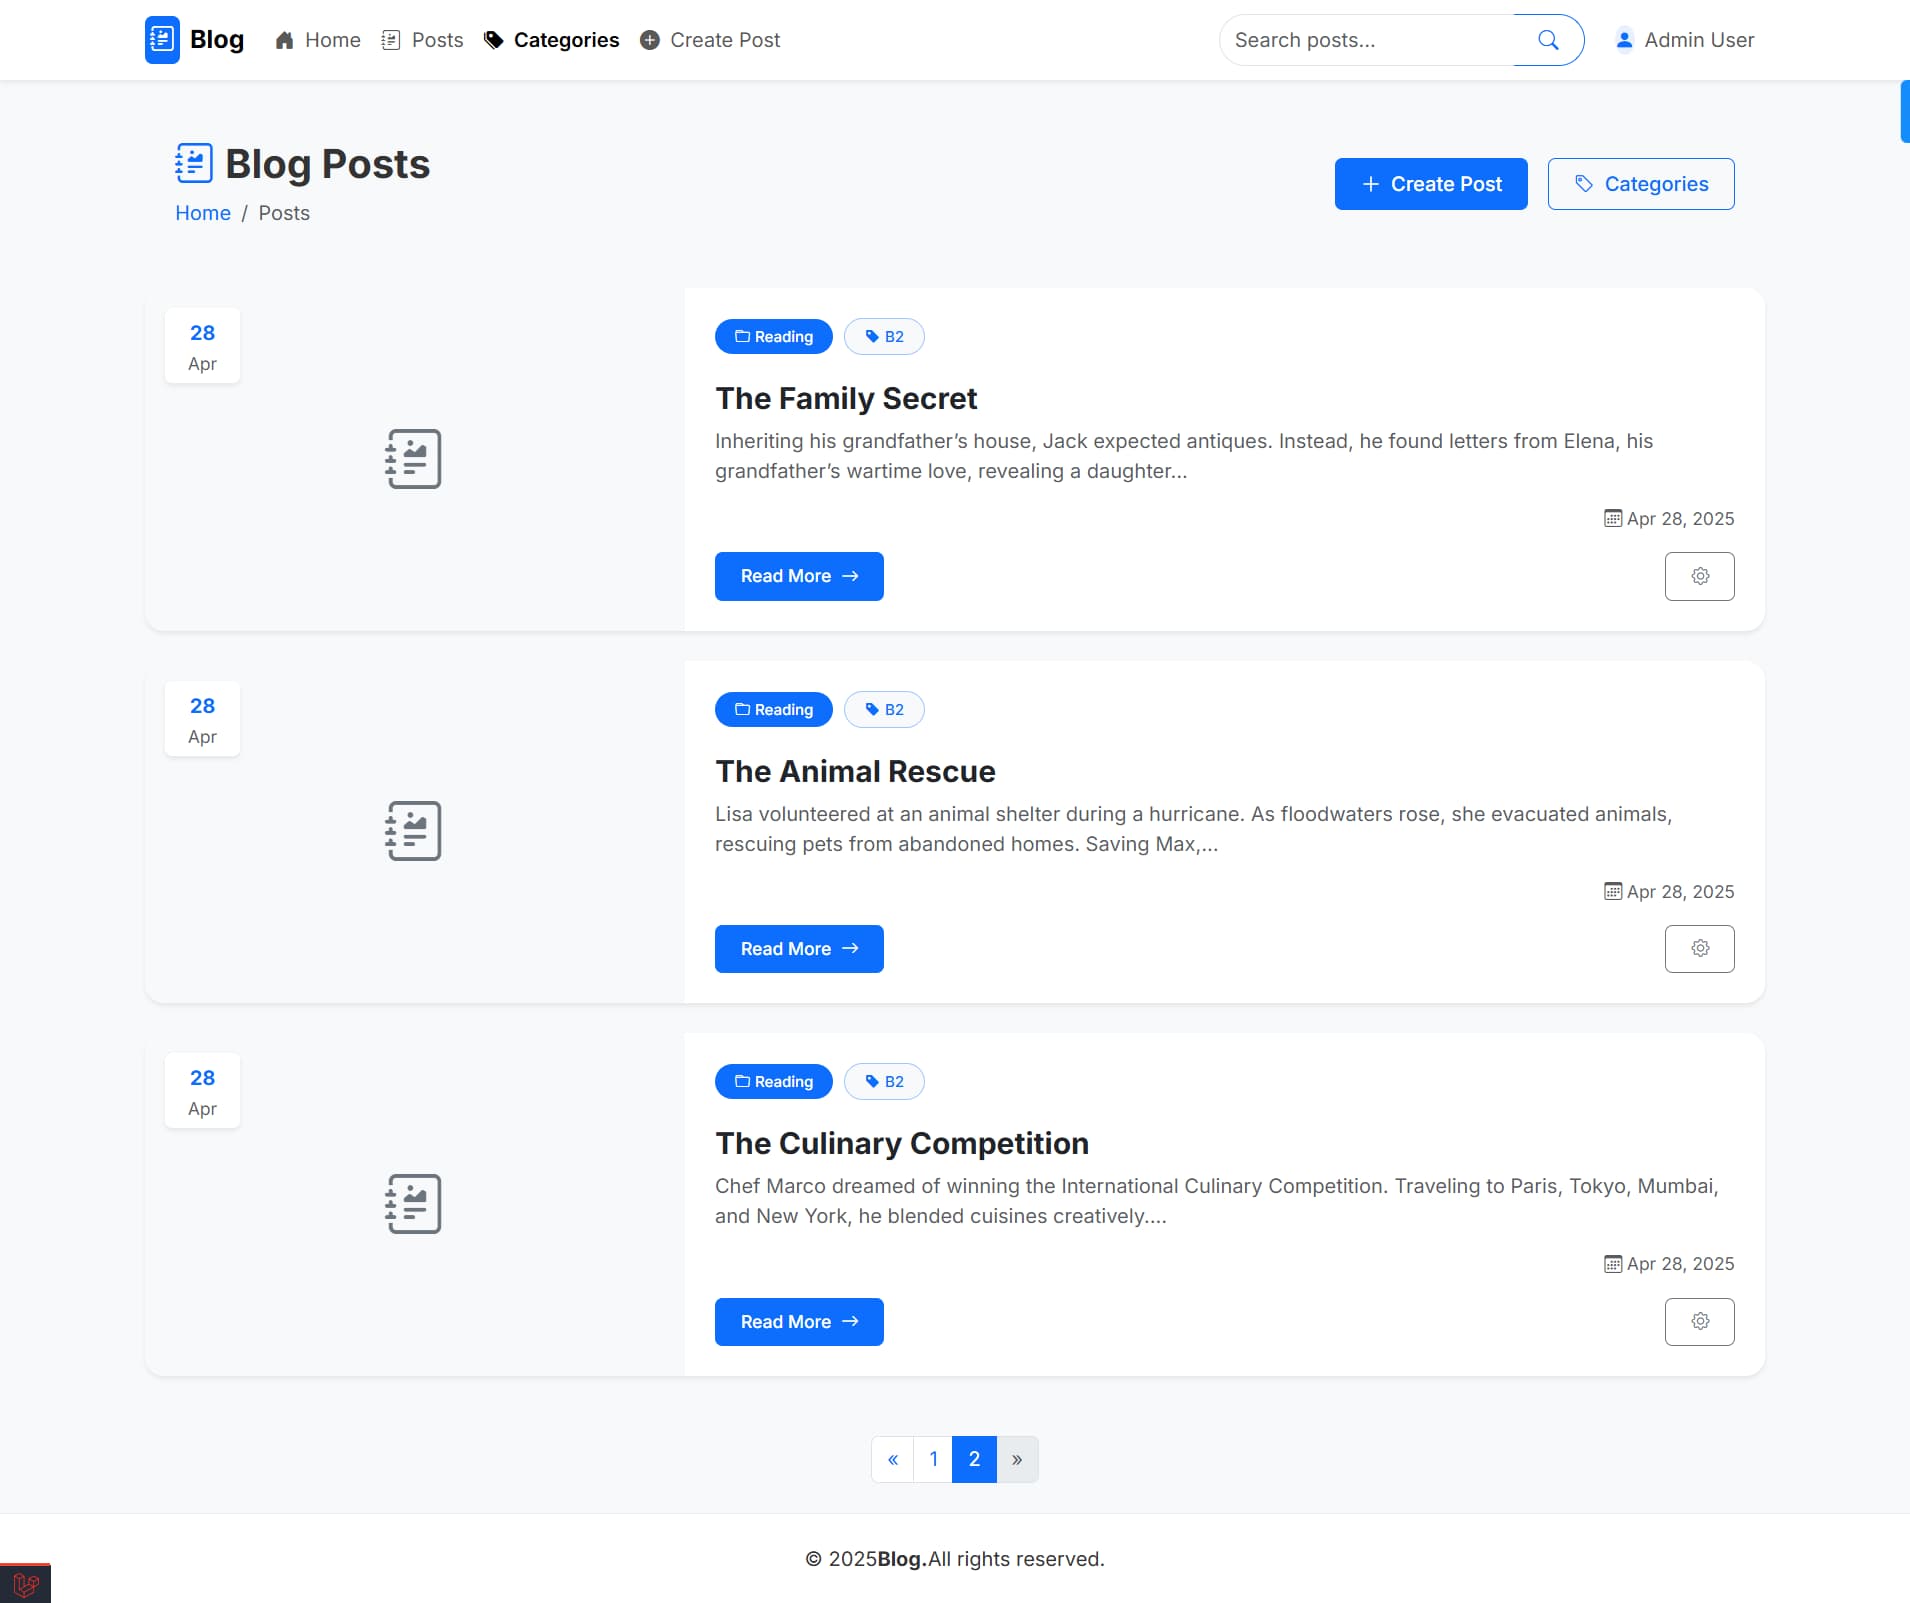The image size is (1910, 1603).
Task: Open the options gear menu on The Animal Rescue post
Action: click(x=1700, y=948)
